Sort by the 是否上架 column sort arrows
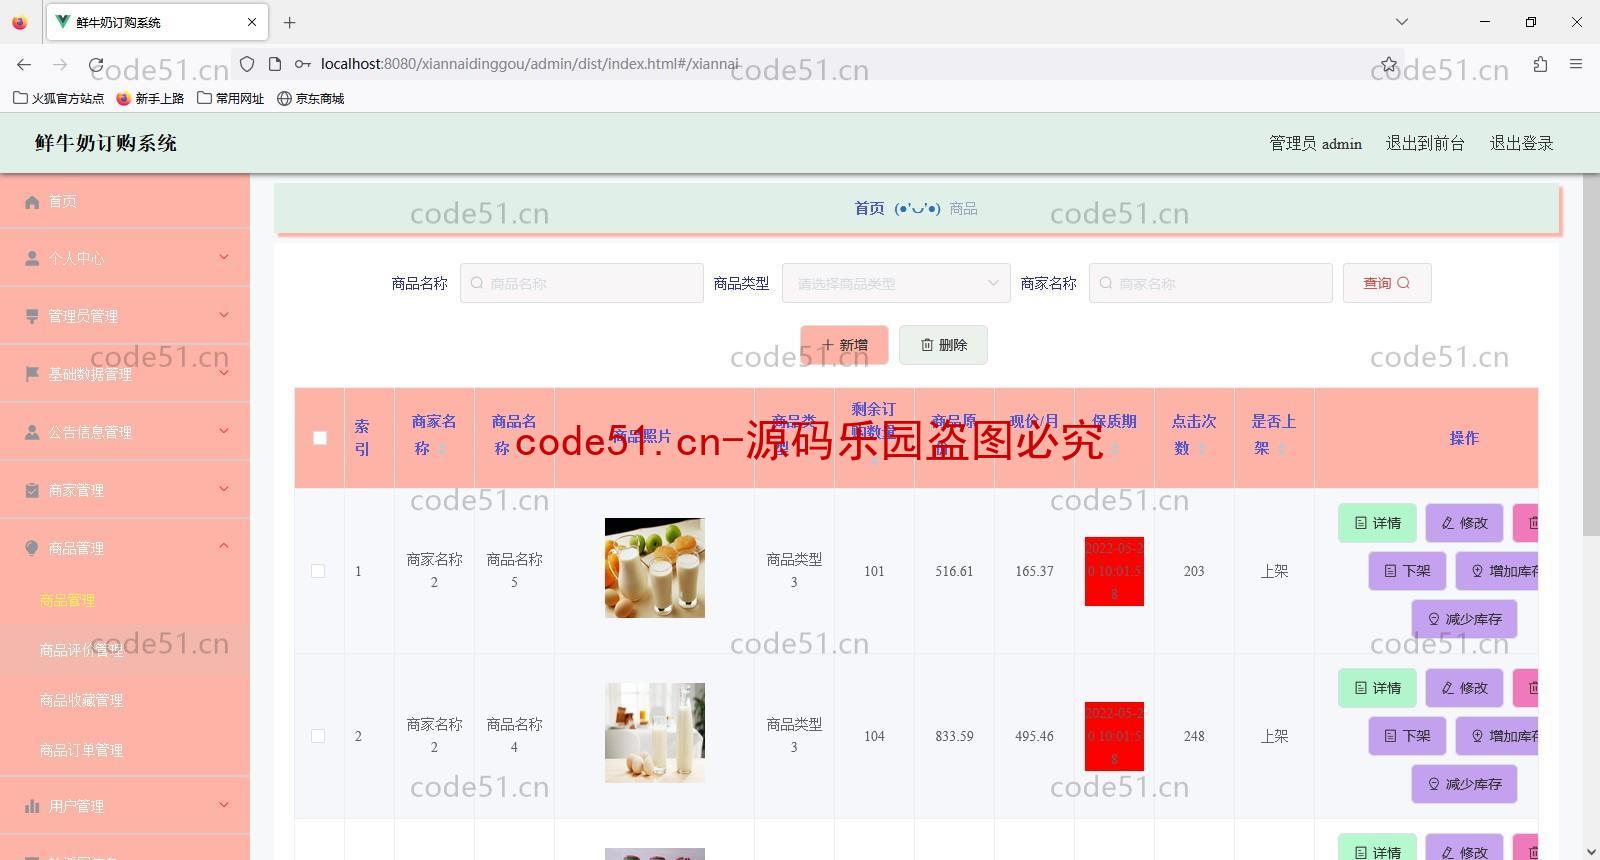 point(1281,449)
